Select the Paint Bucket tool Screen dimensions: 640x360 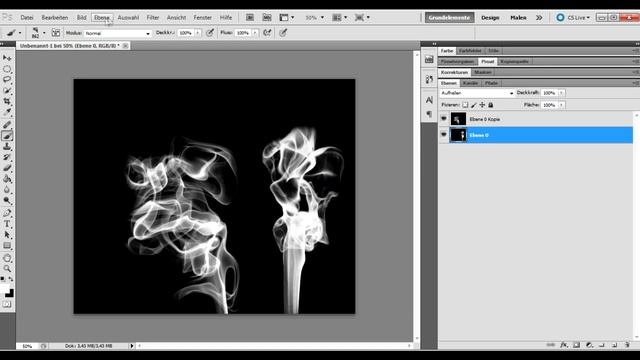tap(7, 179)
